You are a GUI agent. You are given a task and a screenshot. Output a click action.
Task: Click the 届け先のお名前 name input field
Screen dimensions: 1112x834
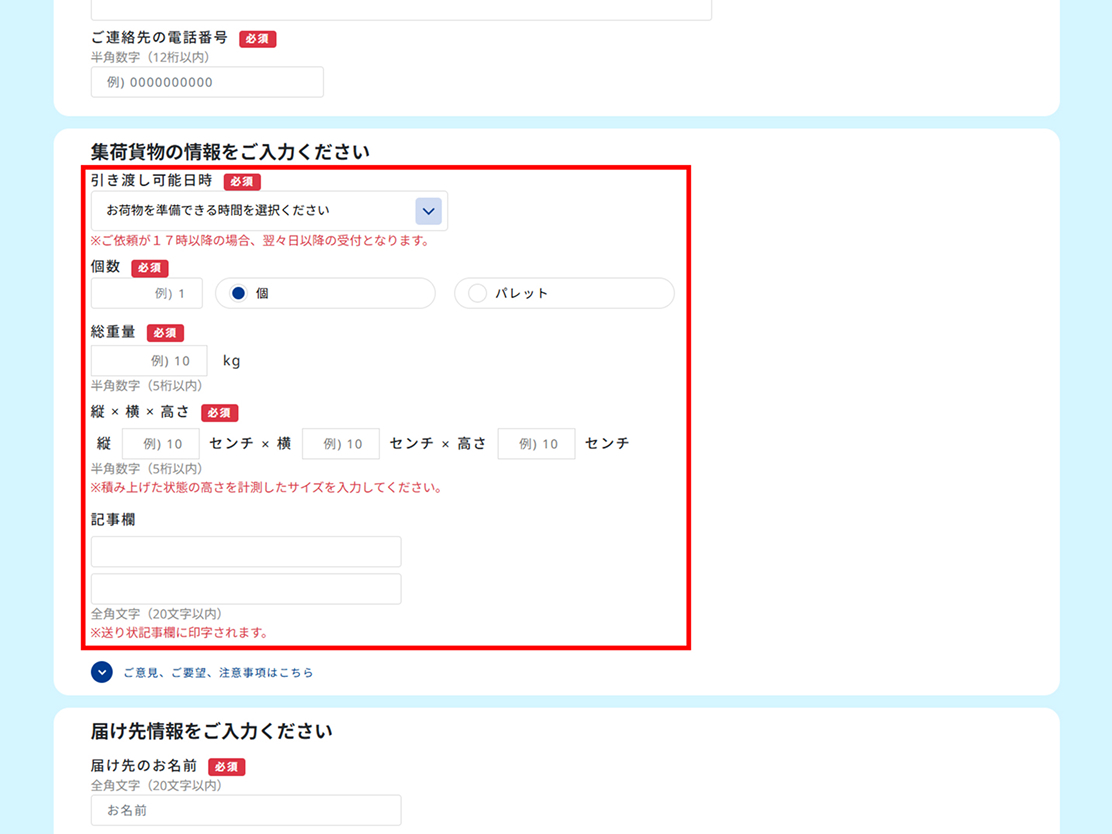click(x=246, y=810)
